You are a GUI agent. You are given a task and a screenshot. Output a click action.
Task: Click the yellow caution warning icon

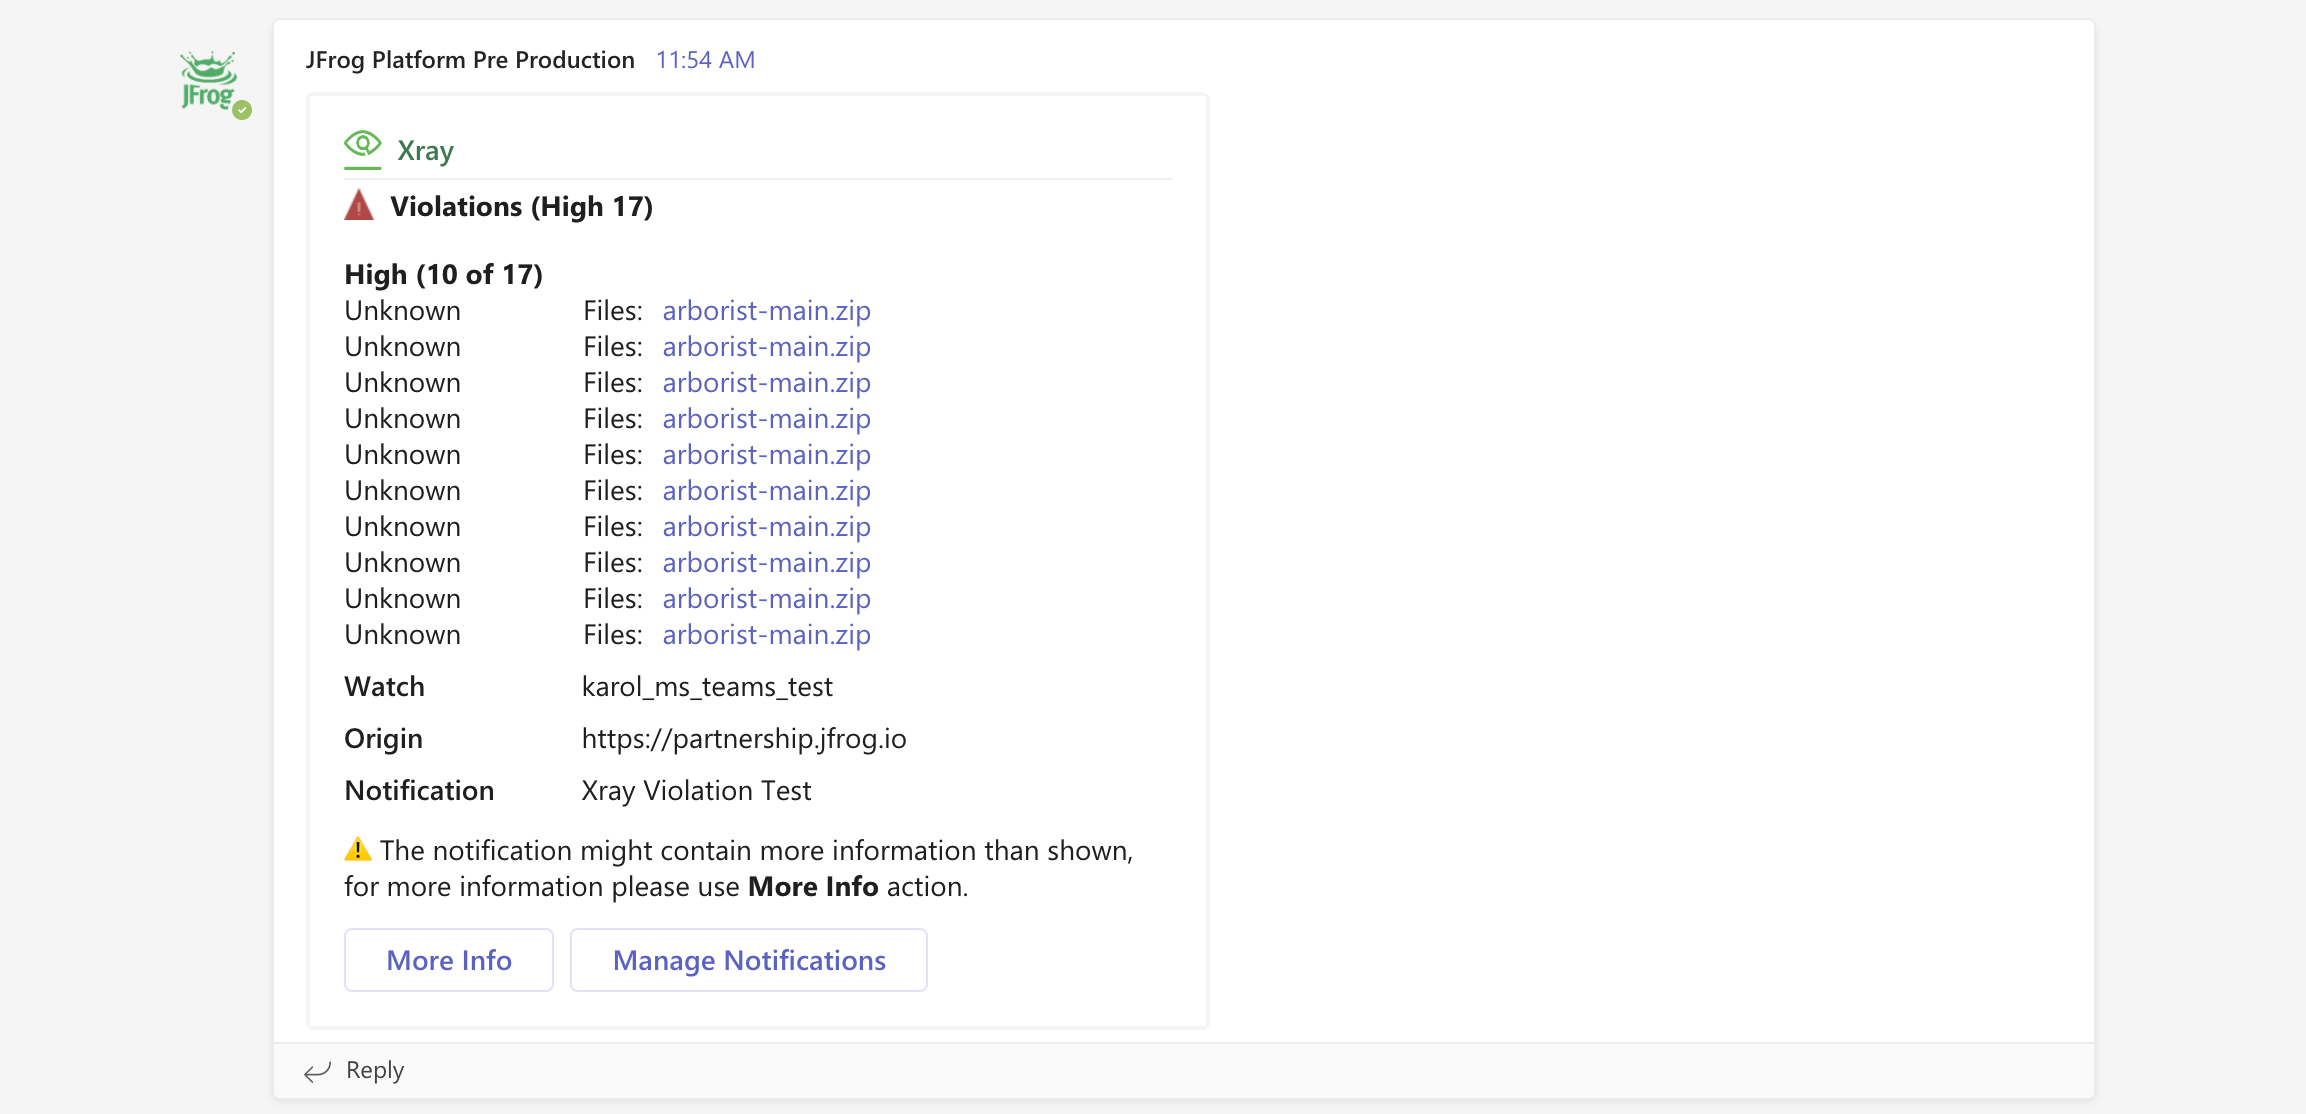357,850
